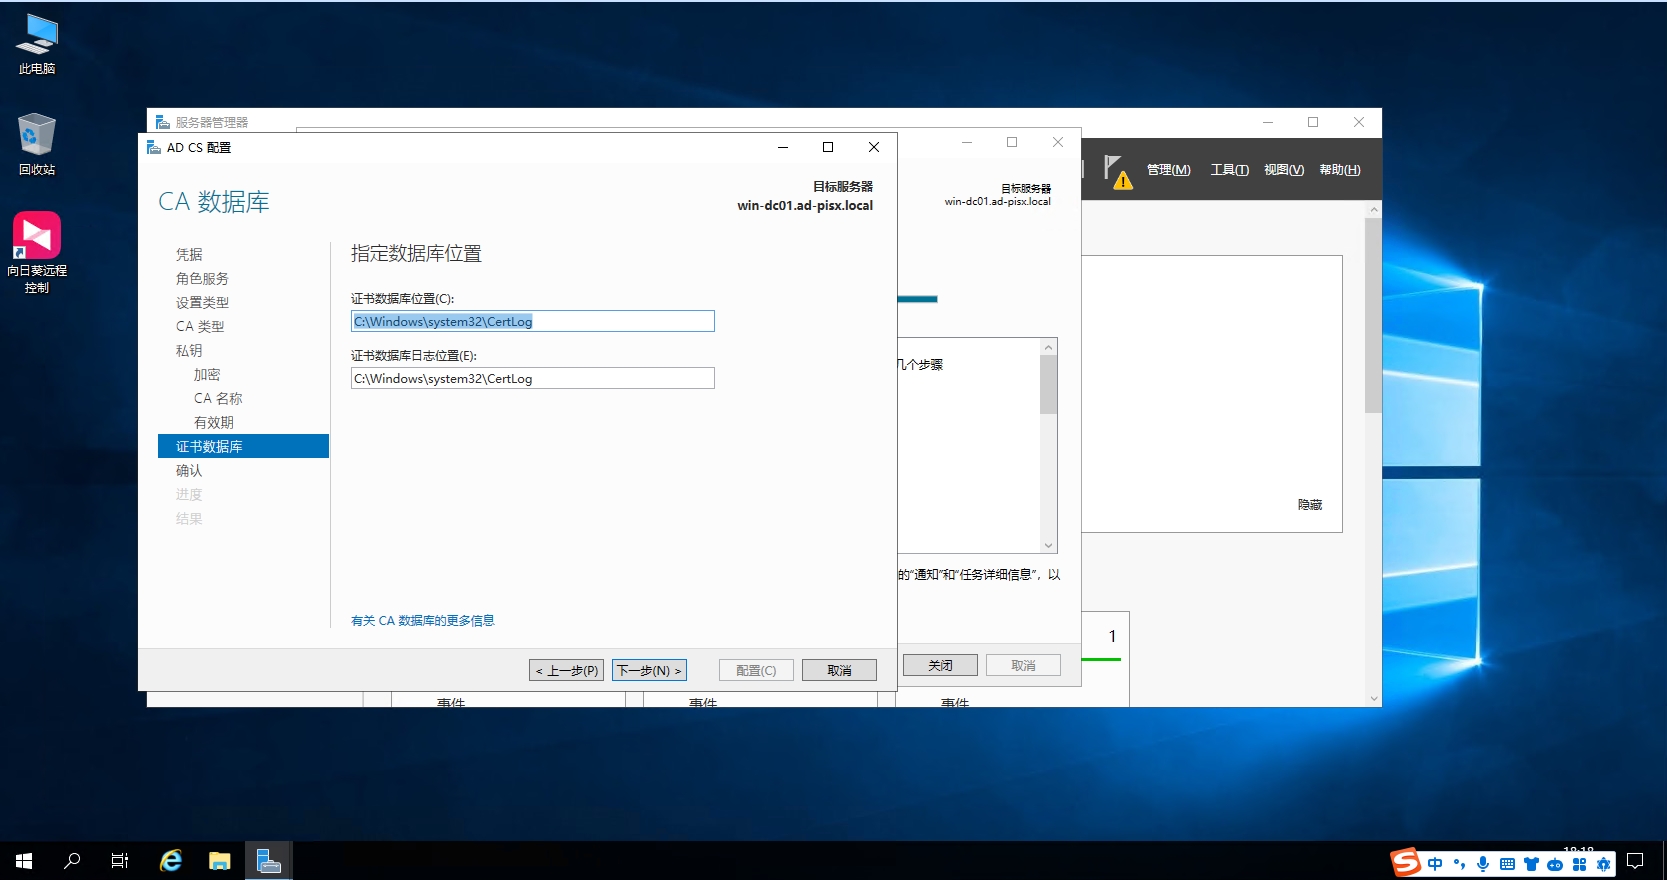Click the taskbar search magnifier icon
The image size is (1667, 880).
(72, 861)
